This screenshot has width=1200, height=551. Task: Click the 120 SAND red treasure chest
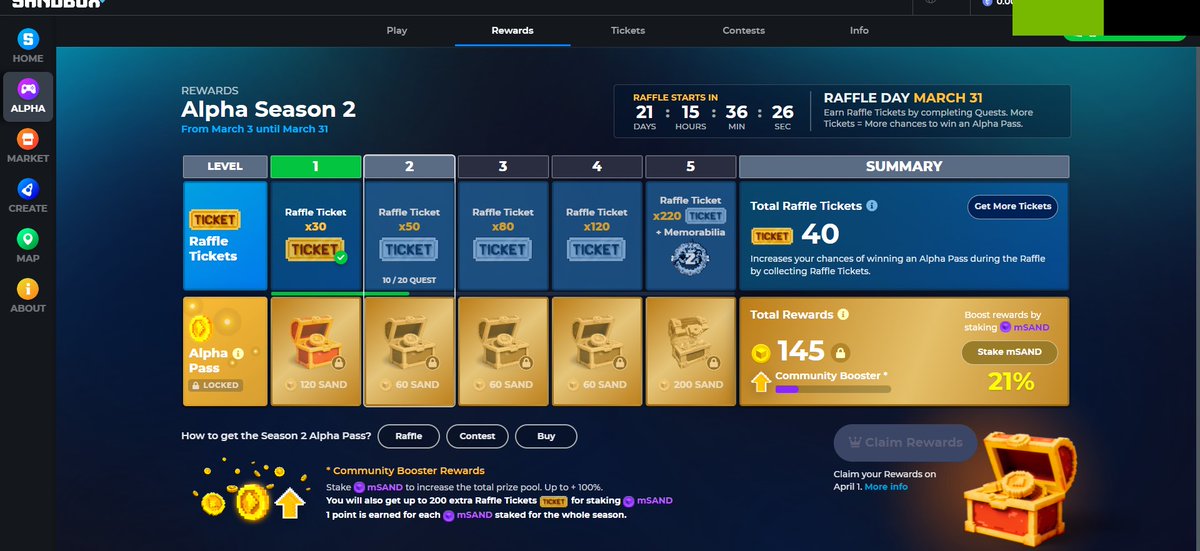pyautogui.click(x=315, y=345)
